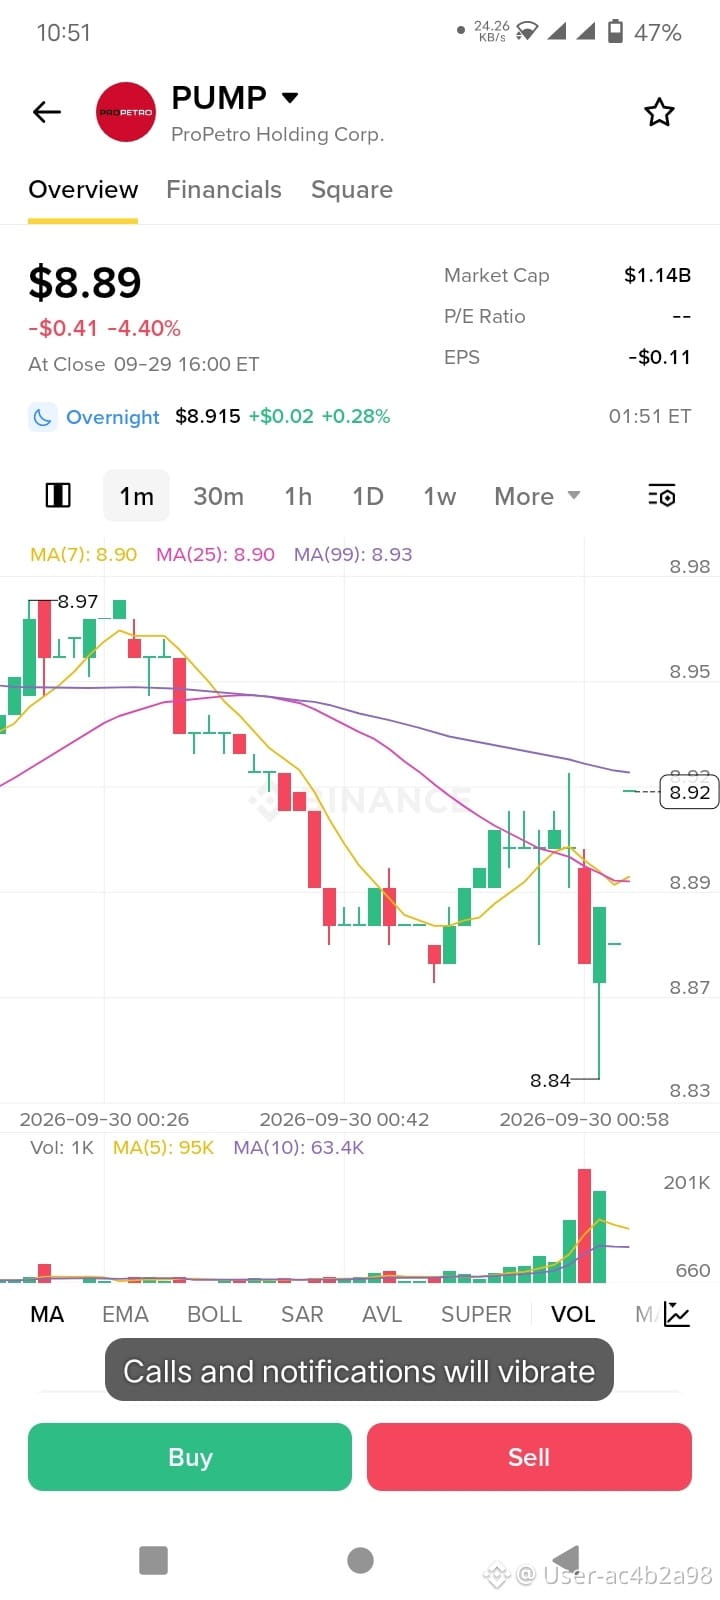Viewport: 720px width, 1600px height.
Task: Toggle the VOL indicator
Action: (x=573, y=1314)
